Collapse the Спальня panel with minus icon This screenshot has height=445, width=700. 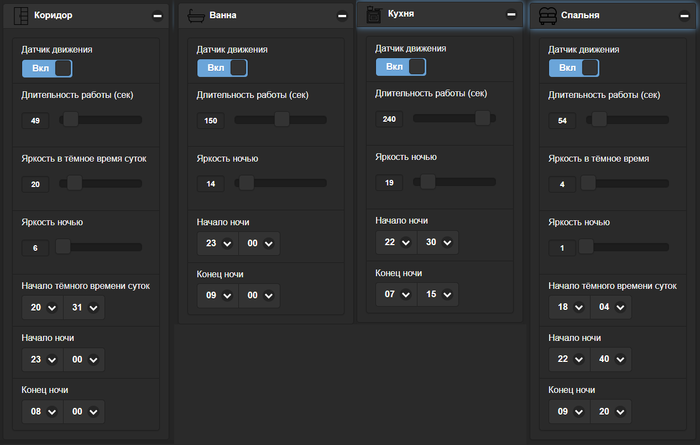pyautogui.click(x=684, y=16)
